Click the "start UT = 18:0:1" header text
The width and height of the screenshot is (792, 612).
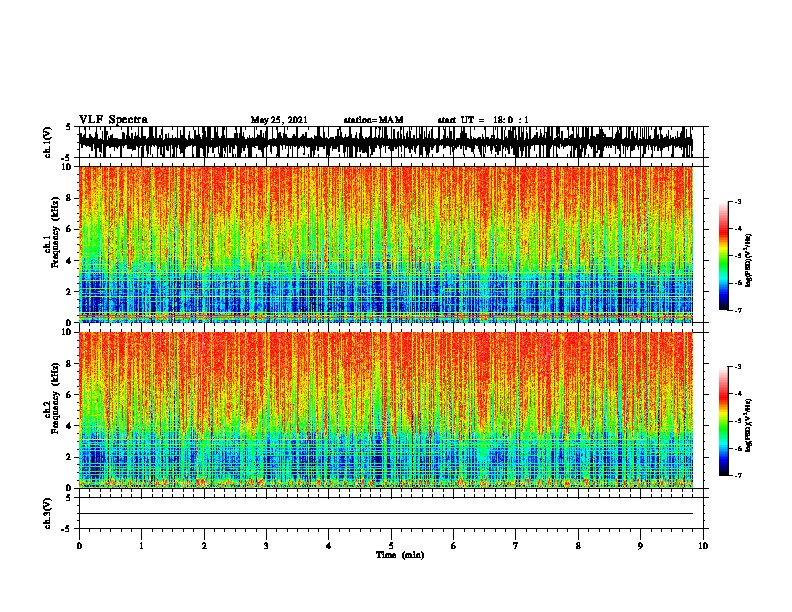coord(483,120)
